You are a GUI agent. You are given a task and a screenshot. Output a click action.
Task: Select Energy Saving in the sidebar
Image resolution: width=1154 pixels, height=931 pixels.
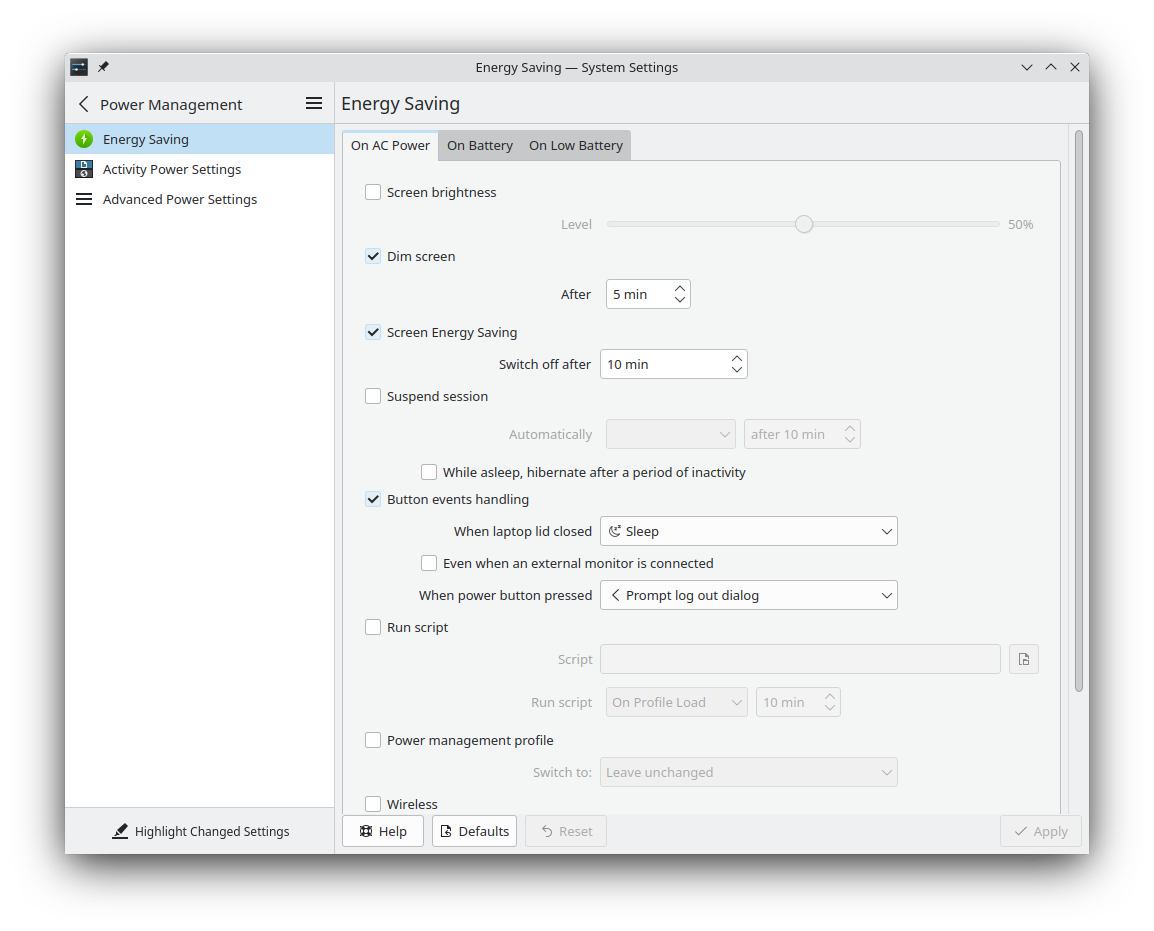tap(199, 139)
